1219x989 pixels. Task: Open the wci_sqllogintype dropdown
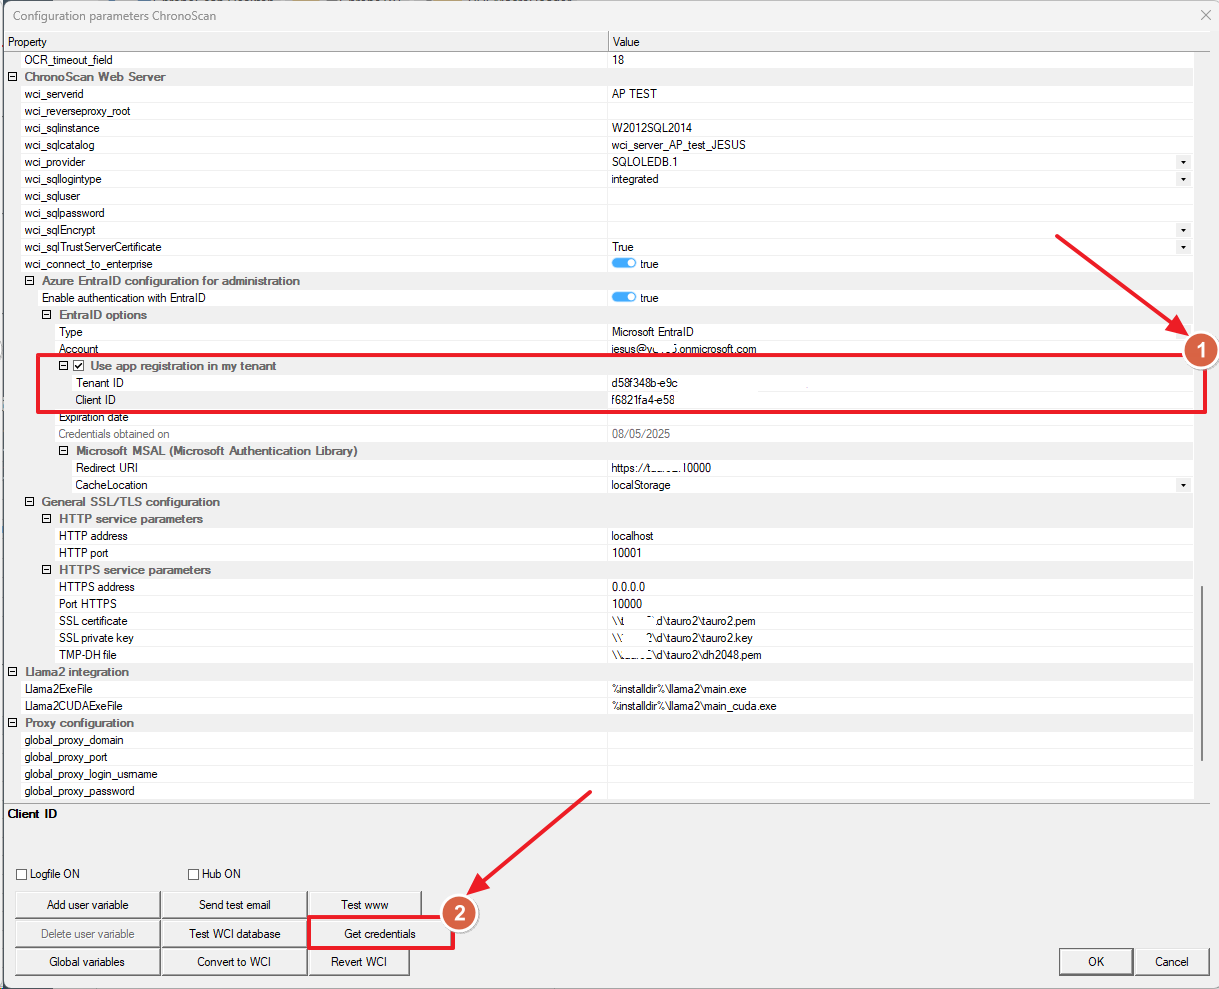[1183, 179]
